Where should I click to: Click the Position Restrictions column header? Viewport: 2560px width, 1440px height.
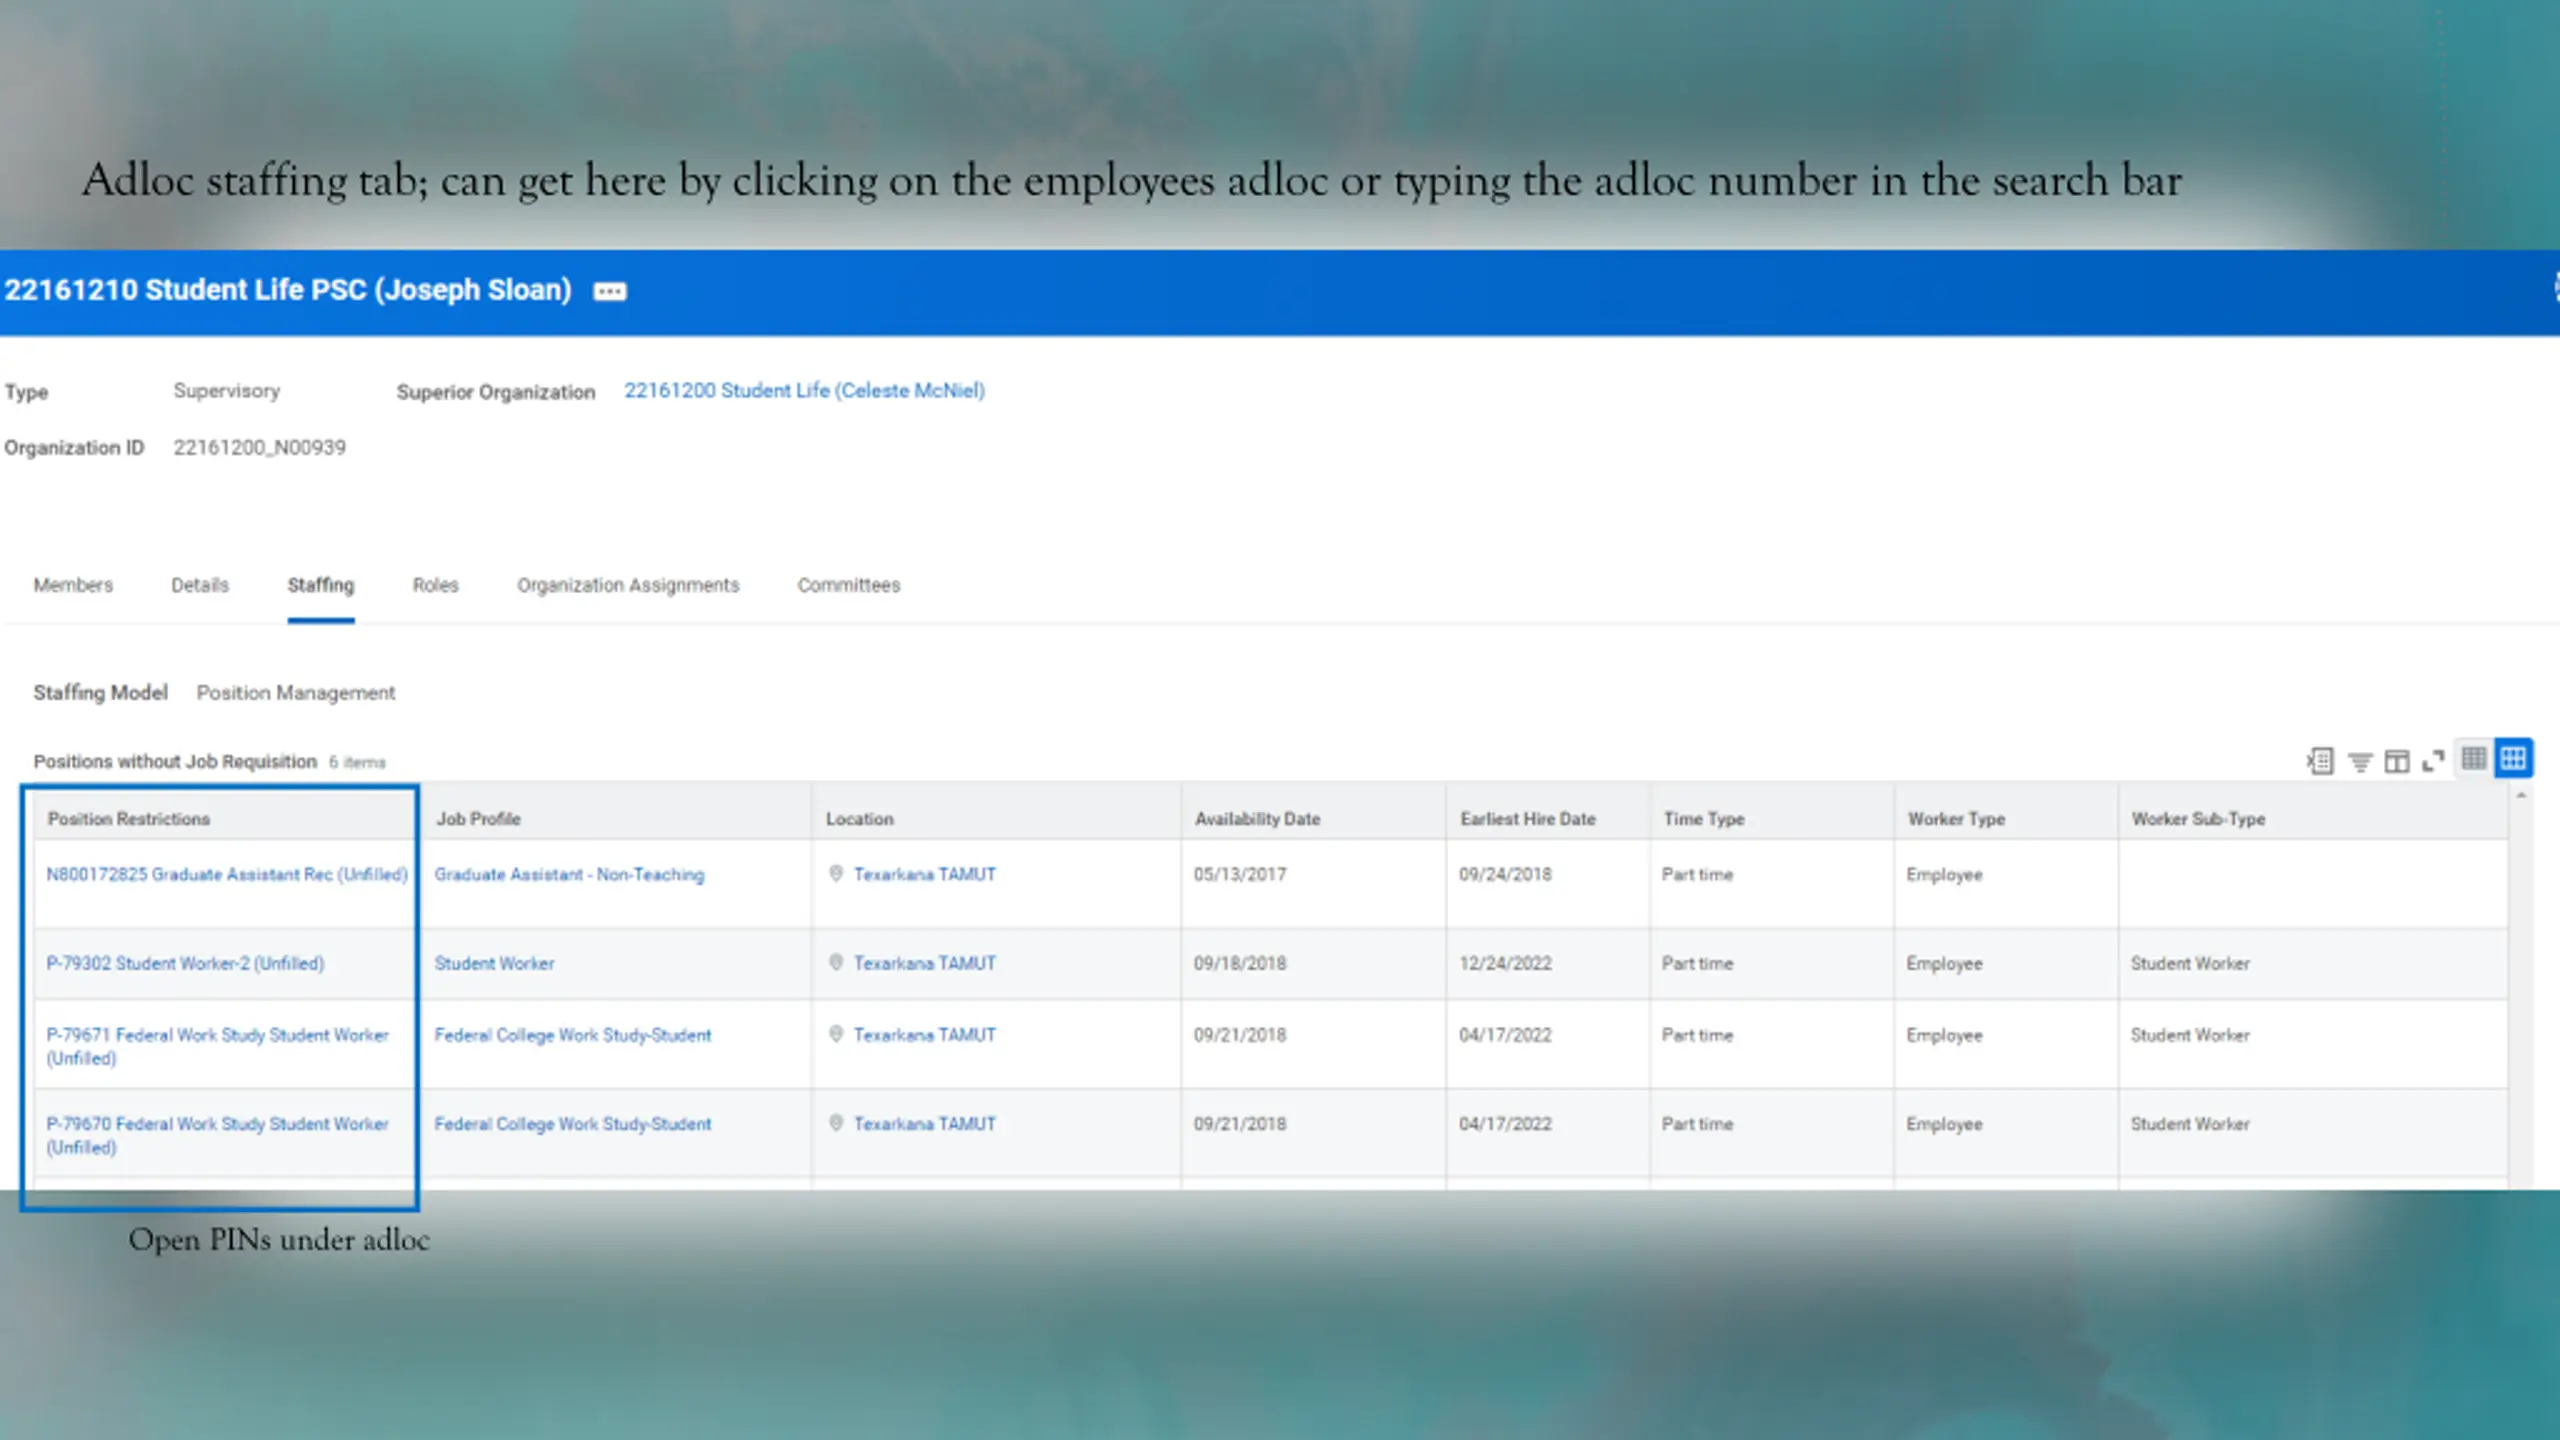[x=129, y=819]
